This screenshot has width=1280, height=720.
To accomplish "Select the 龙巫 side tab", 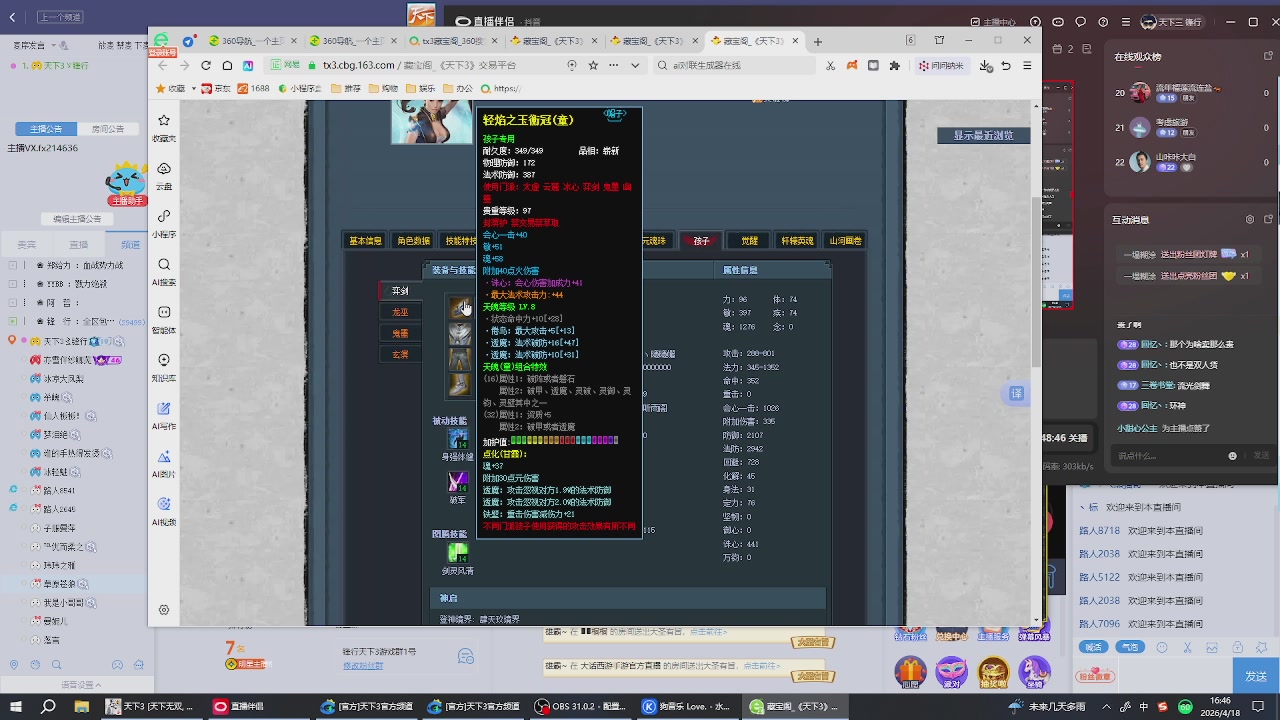I will (x=400, y=312).
